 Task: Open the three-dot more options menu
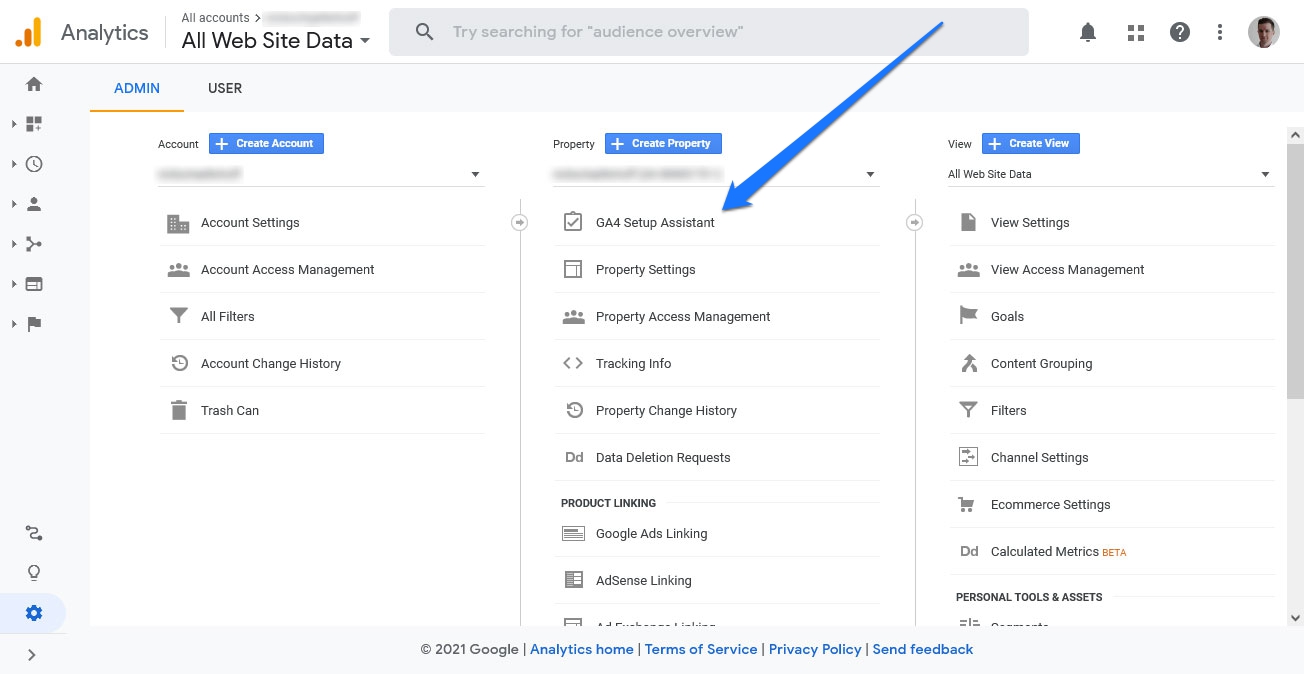tap(1220, 32)
